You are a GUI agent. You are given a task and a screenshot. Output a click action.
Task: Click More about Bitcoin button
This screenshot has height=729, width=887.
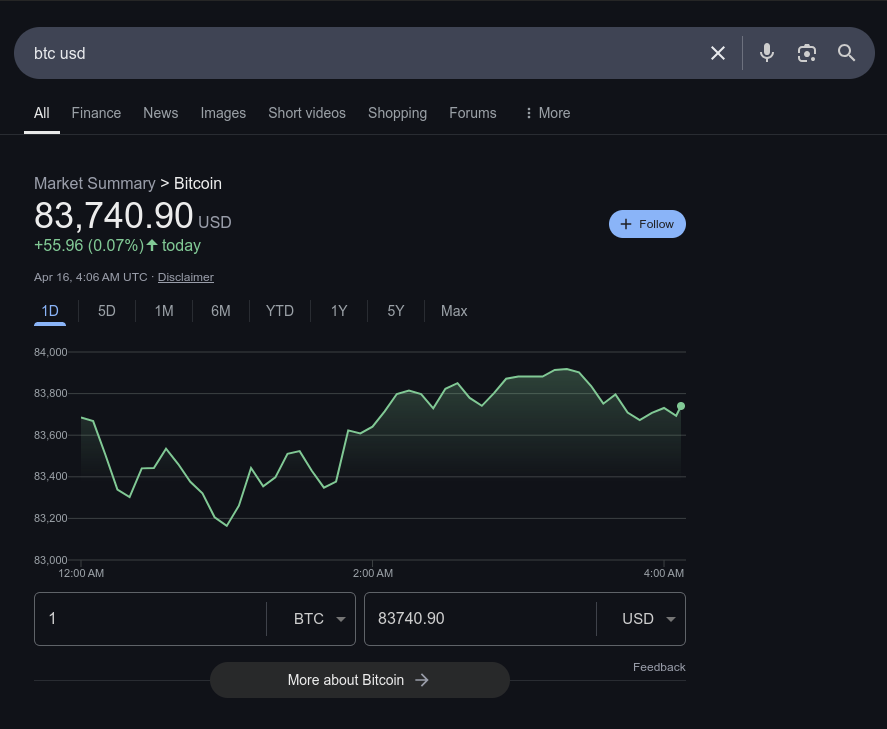click(x=359, y=680)
